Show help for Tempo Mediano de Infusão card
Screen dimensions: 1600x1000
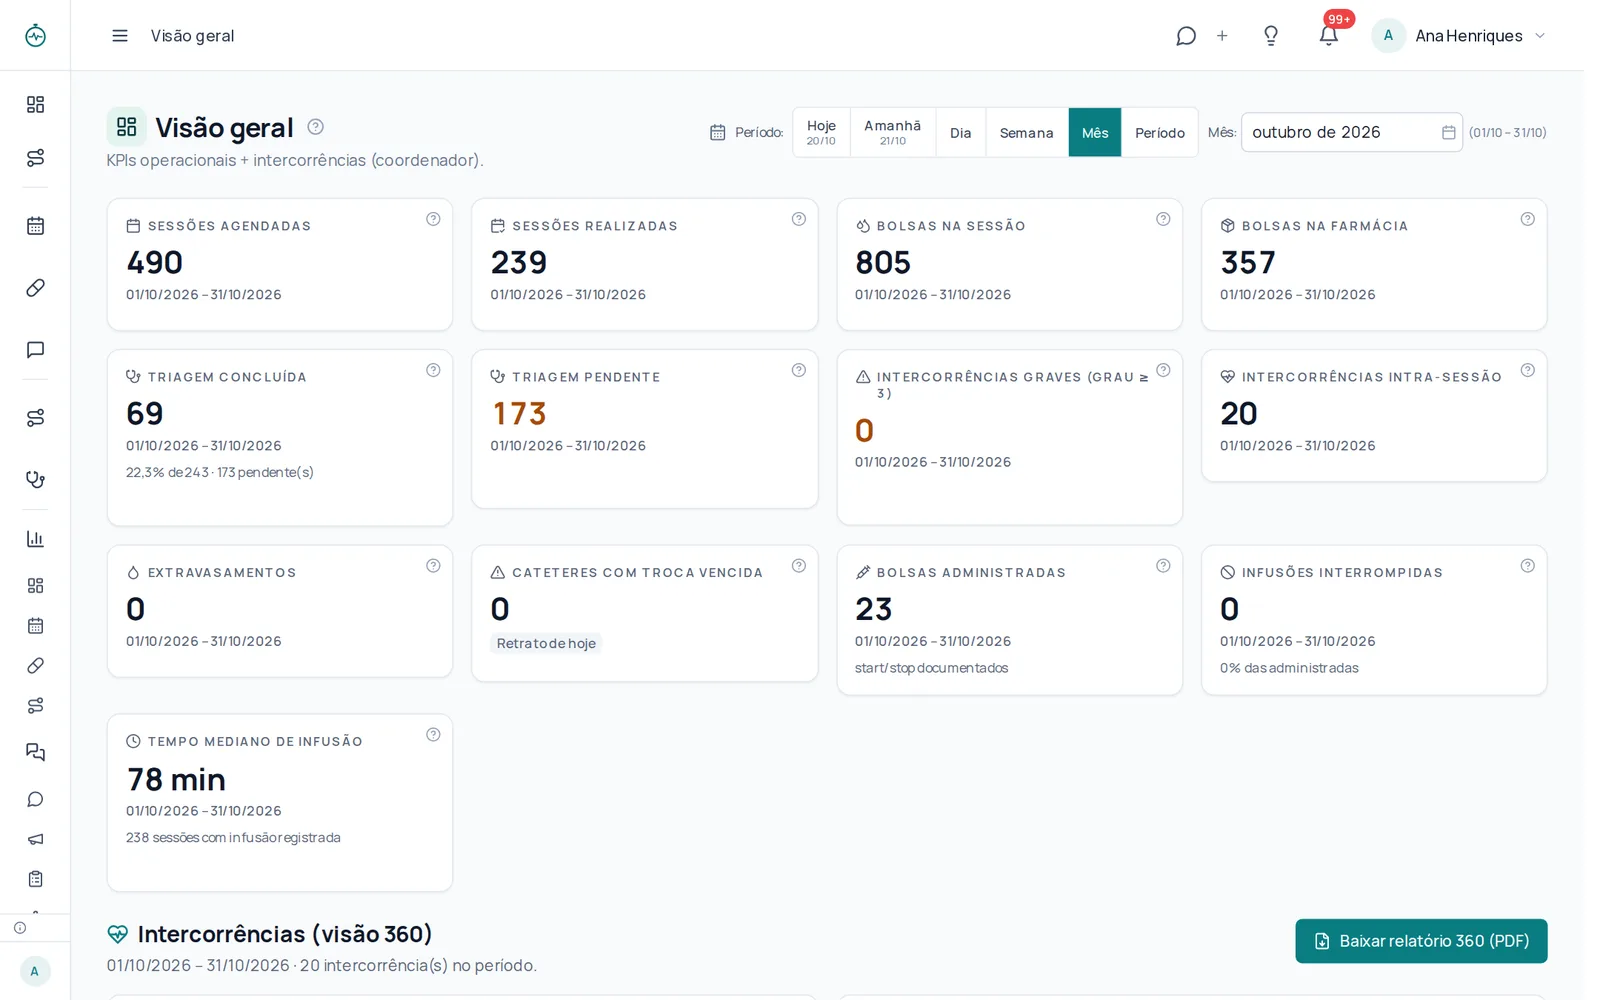click(x=433, y=734)
